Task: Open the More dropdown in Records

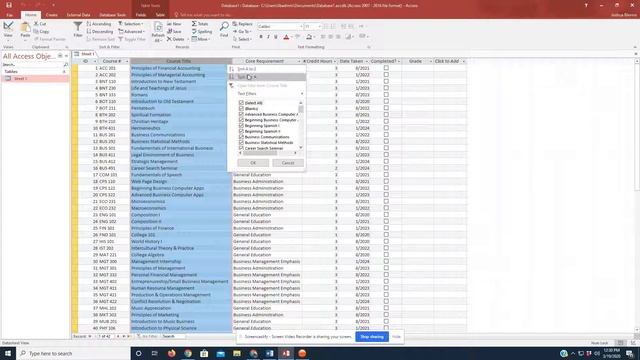Action: click(x=201, y=39)
